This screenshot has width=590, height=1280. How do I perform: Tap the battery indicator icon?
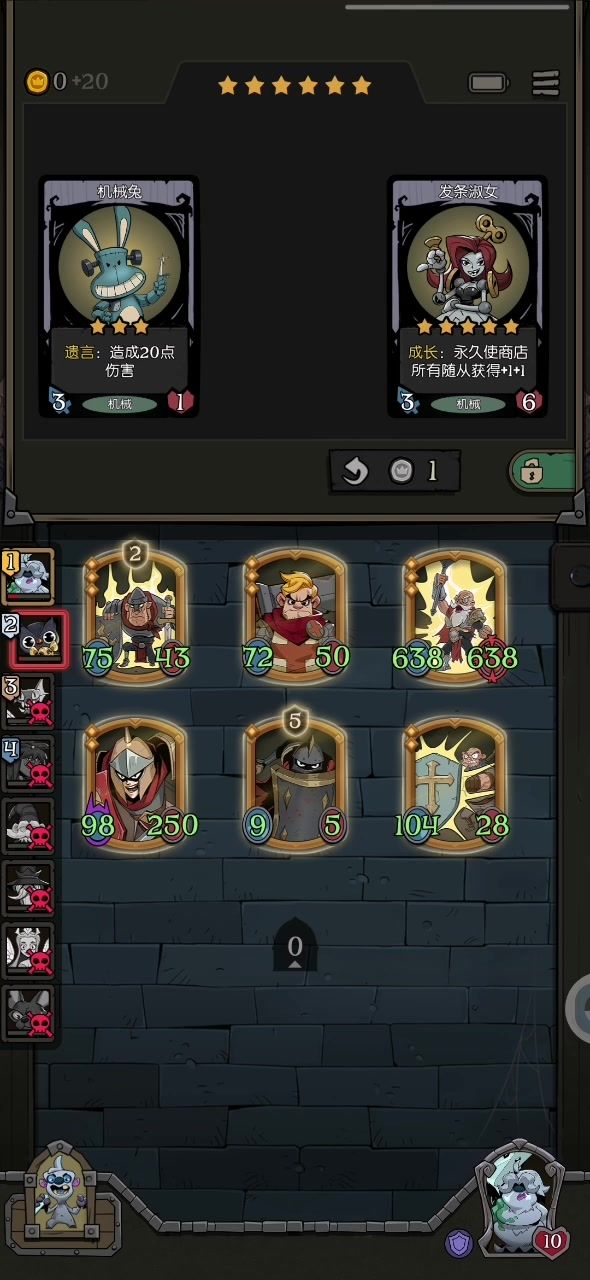tap(488, 83)
